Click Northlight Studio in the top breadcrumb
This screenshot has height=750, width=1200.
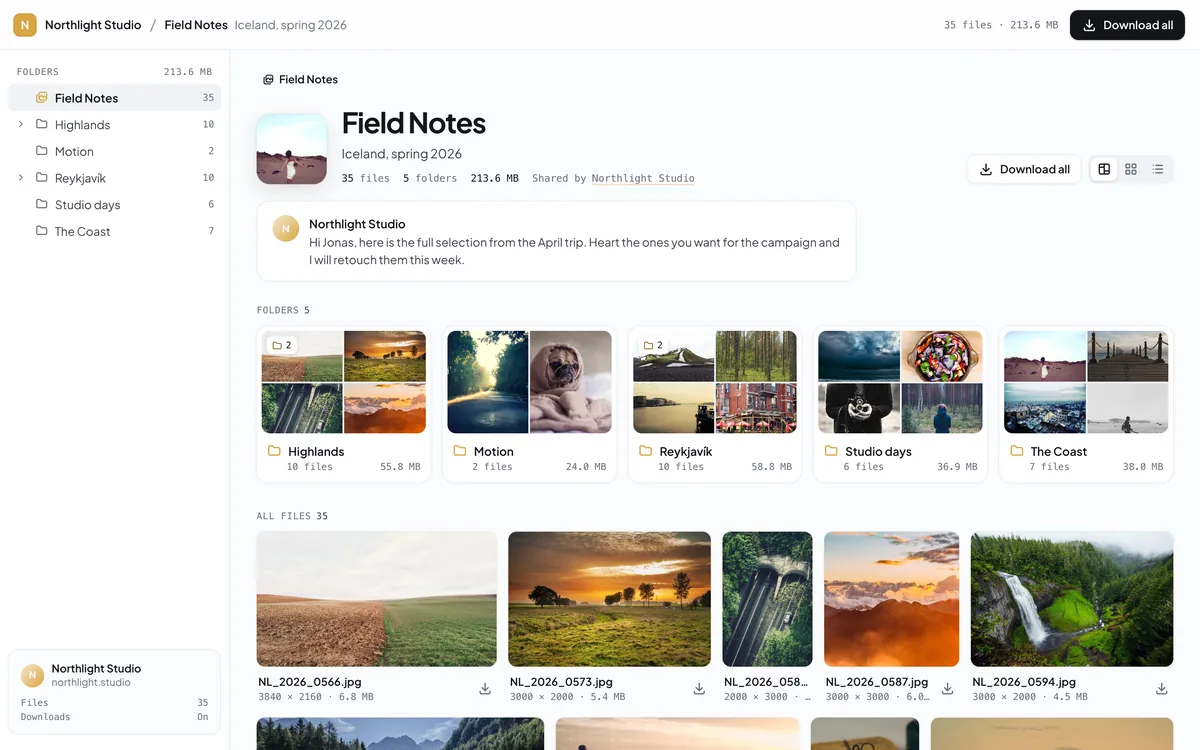pyautogui.click(x=93, y=25)
